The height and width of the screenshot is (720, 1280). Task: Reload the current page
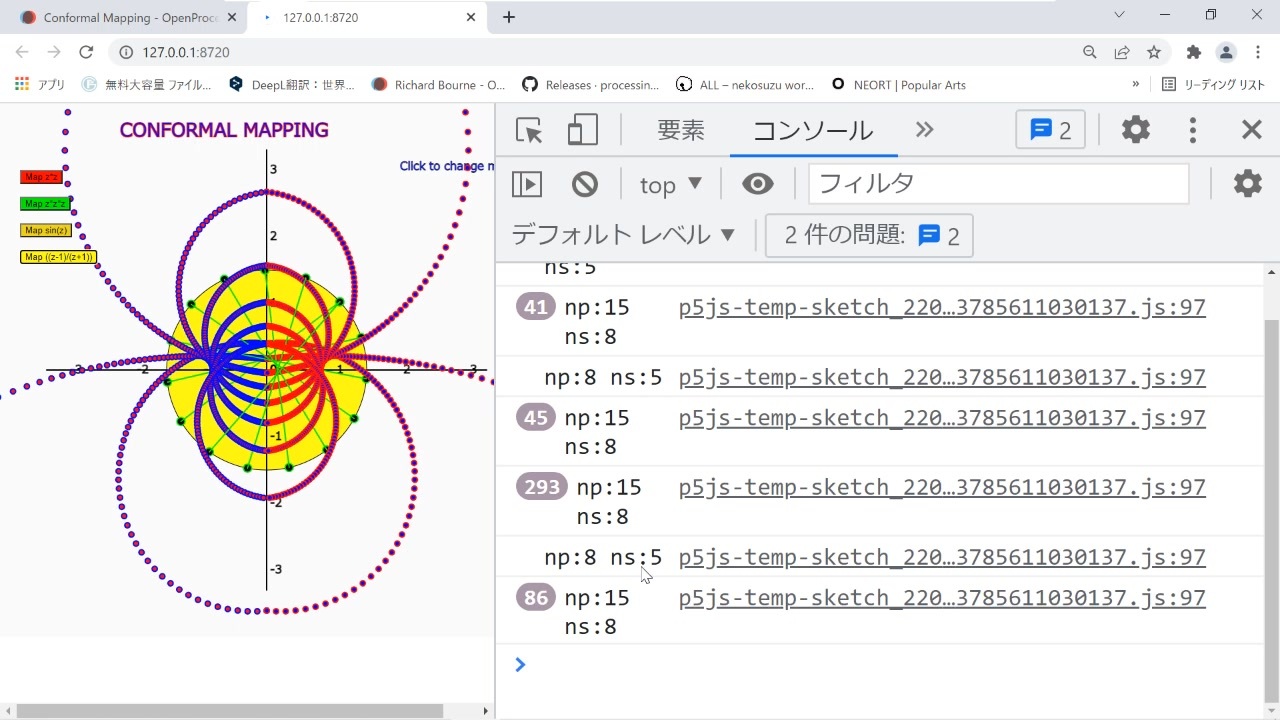tap(86, 50)
